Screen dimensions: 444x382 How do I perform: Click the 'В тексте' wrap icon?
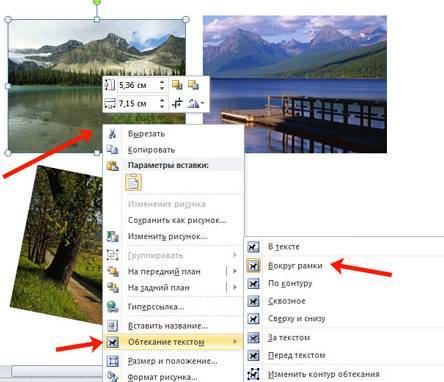(253, 247)
